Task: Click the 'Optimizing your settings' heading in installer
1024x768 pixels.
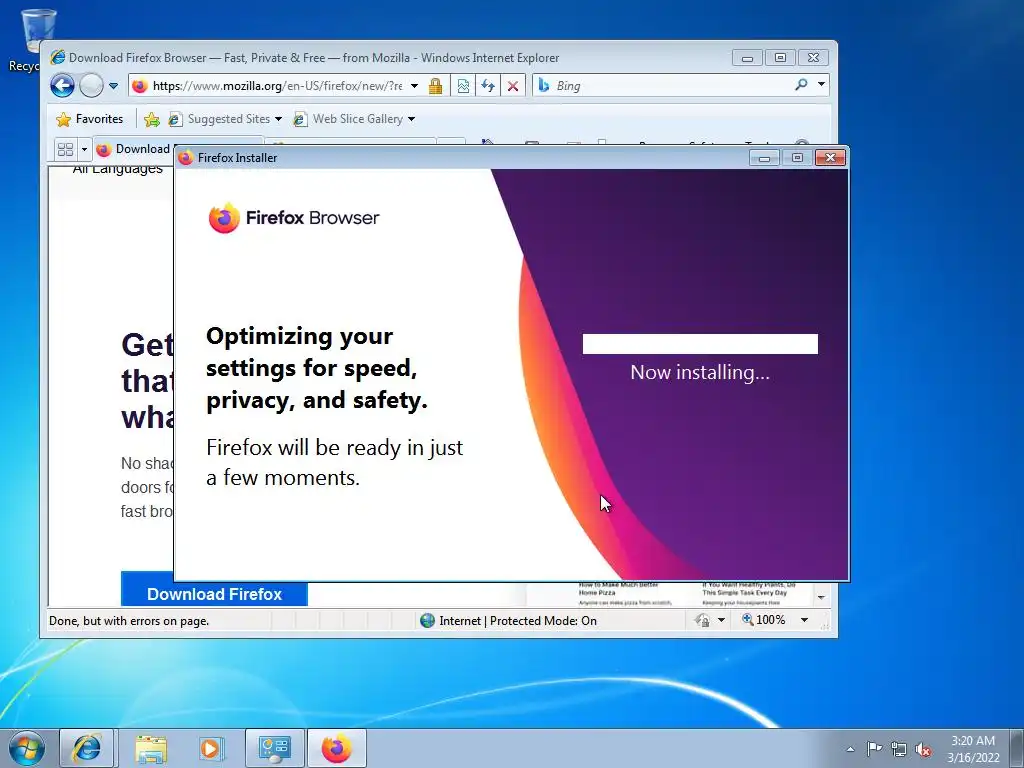Action: [x=317, y=368]
